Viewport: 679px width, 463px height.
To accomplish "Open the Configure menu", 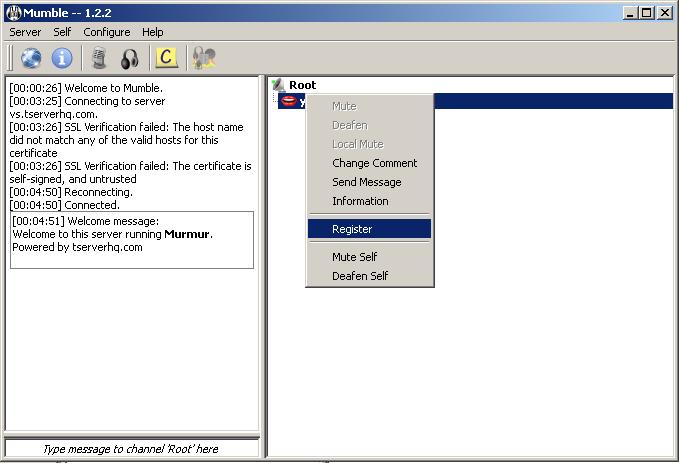I will (107, 32).
